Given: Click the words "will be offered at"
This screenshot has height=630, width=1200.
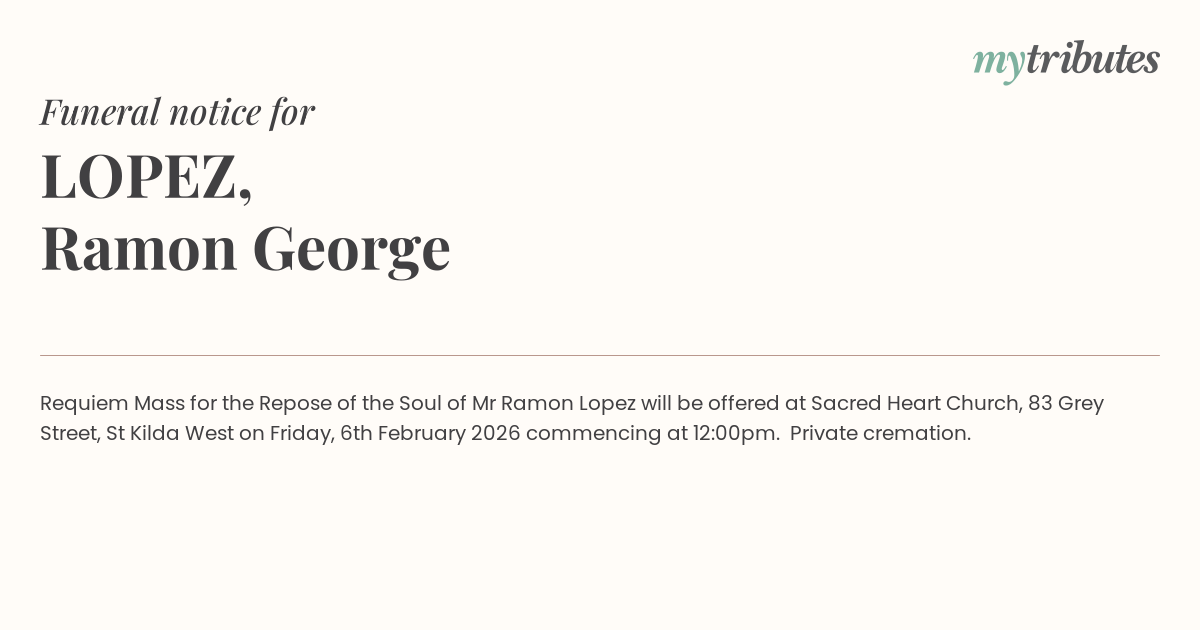Looking at the screenshot, I should 723,403.
